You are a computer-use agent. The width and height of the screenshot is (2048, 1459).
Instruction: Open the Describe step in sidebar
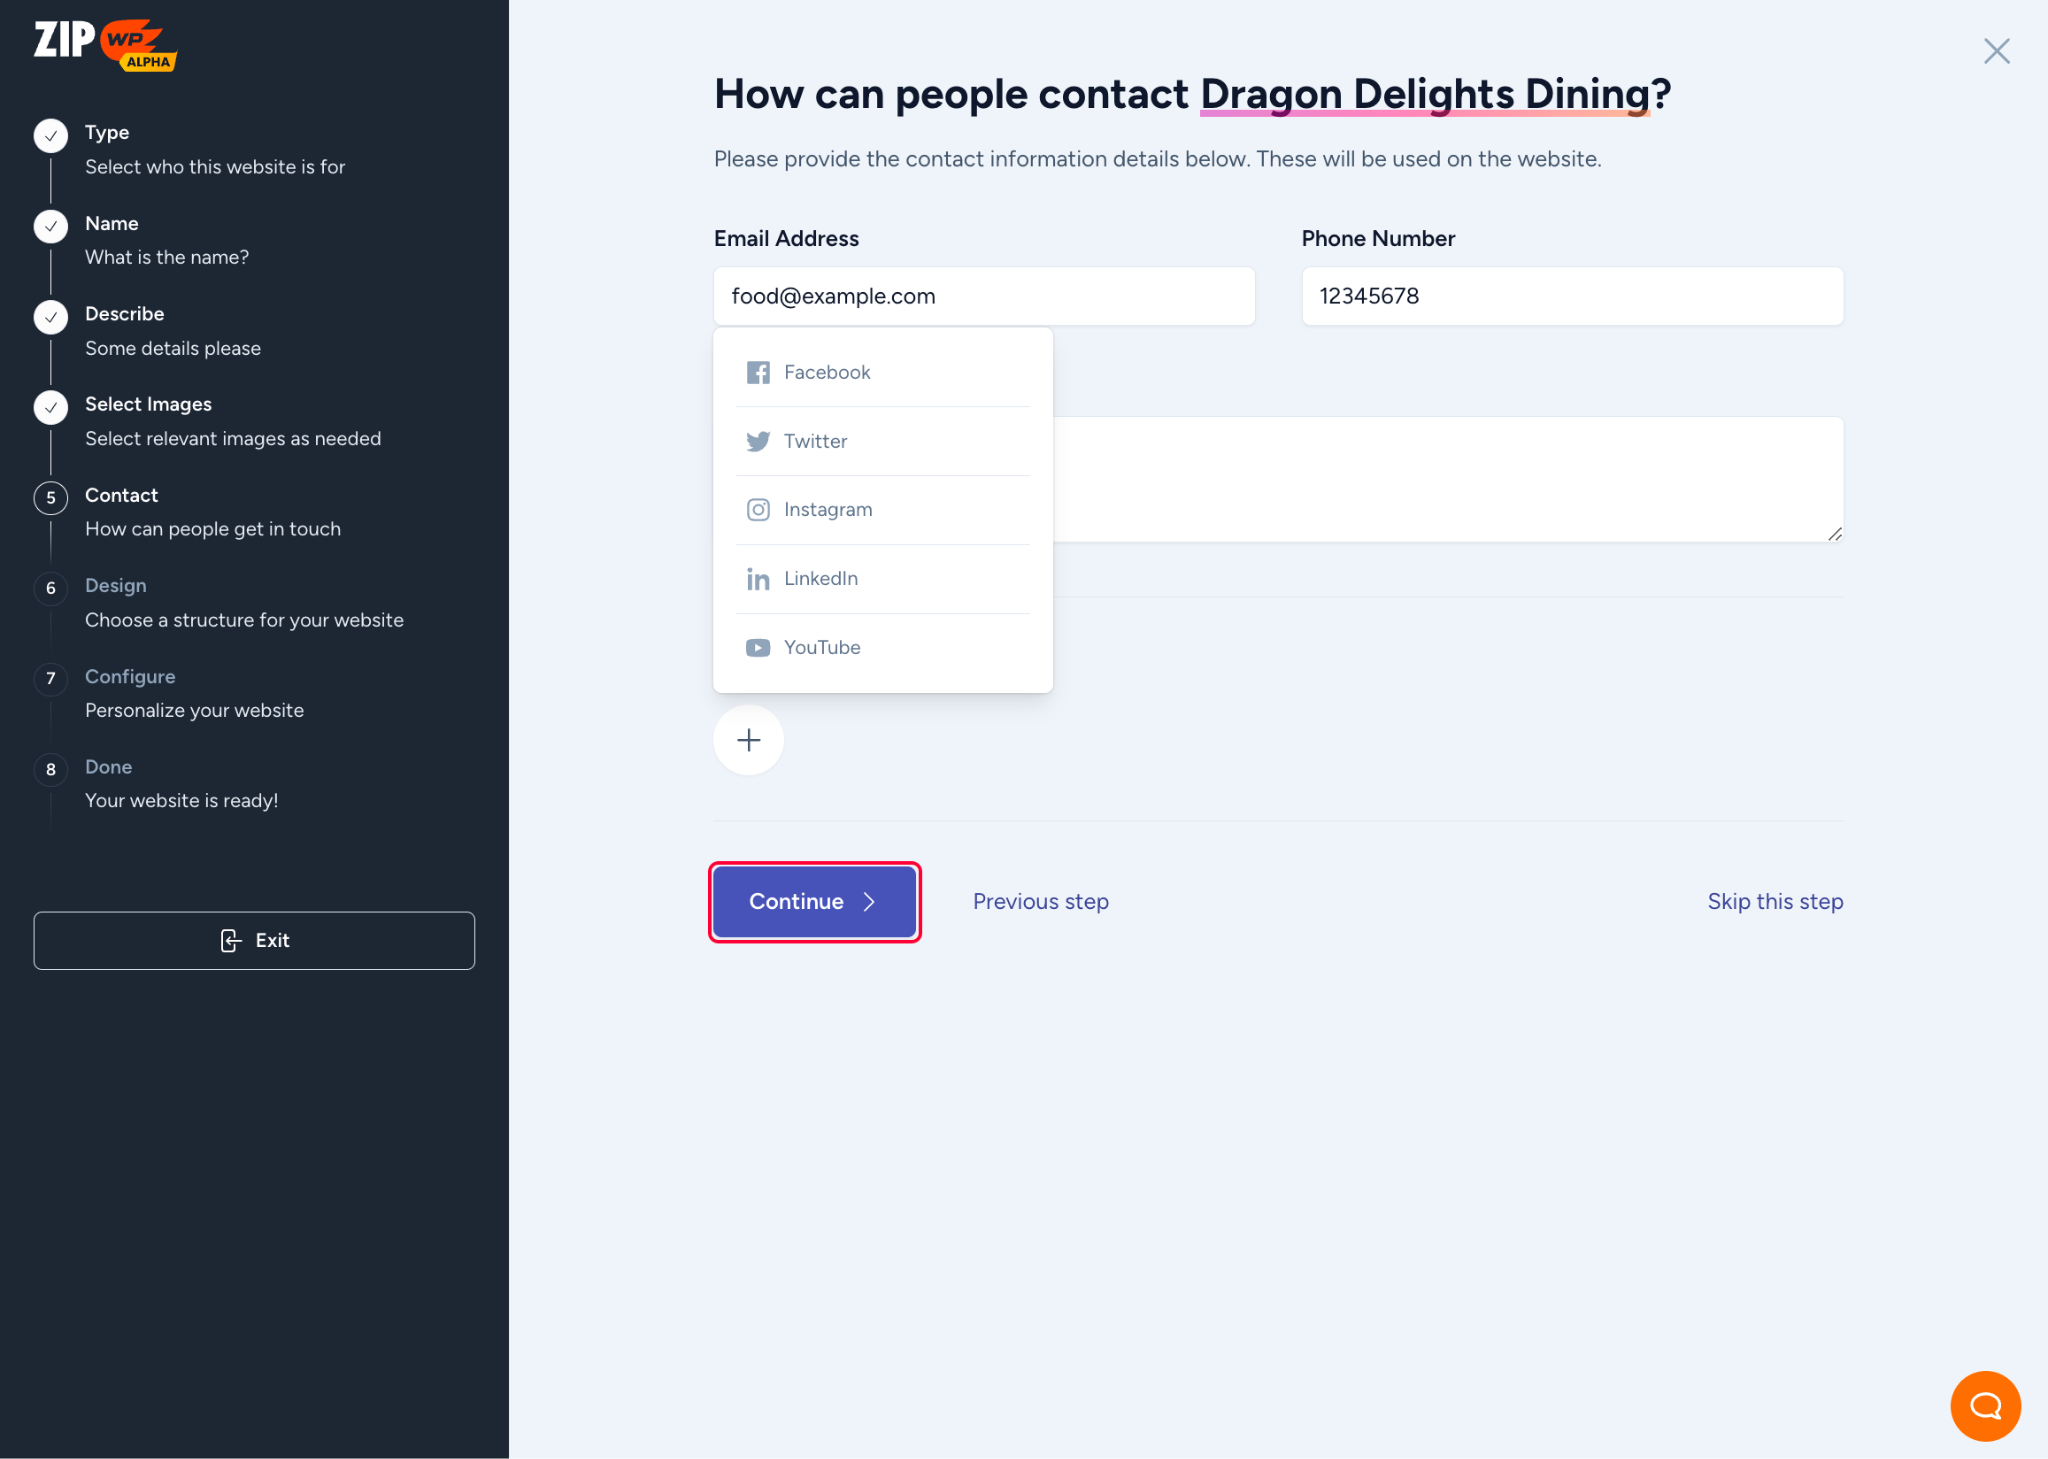pos(125,314)
